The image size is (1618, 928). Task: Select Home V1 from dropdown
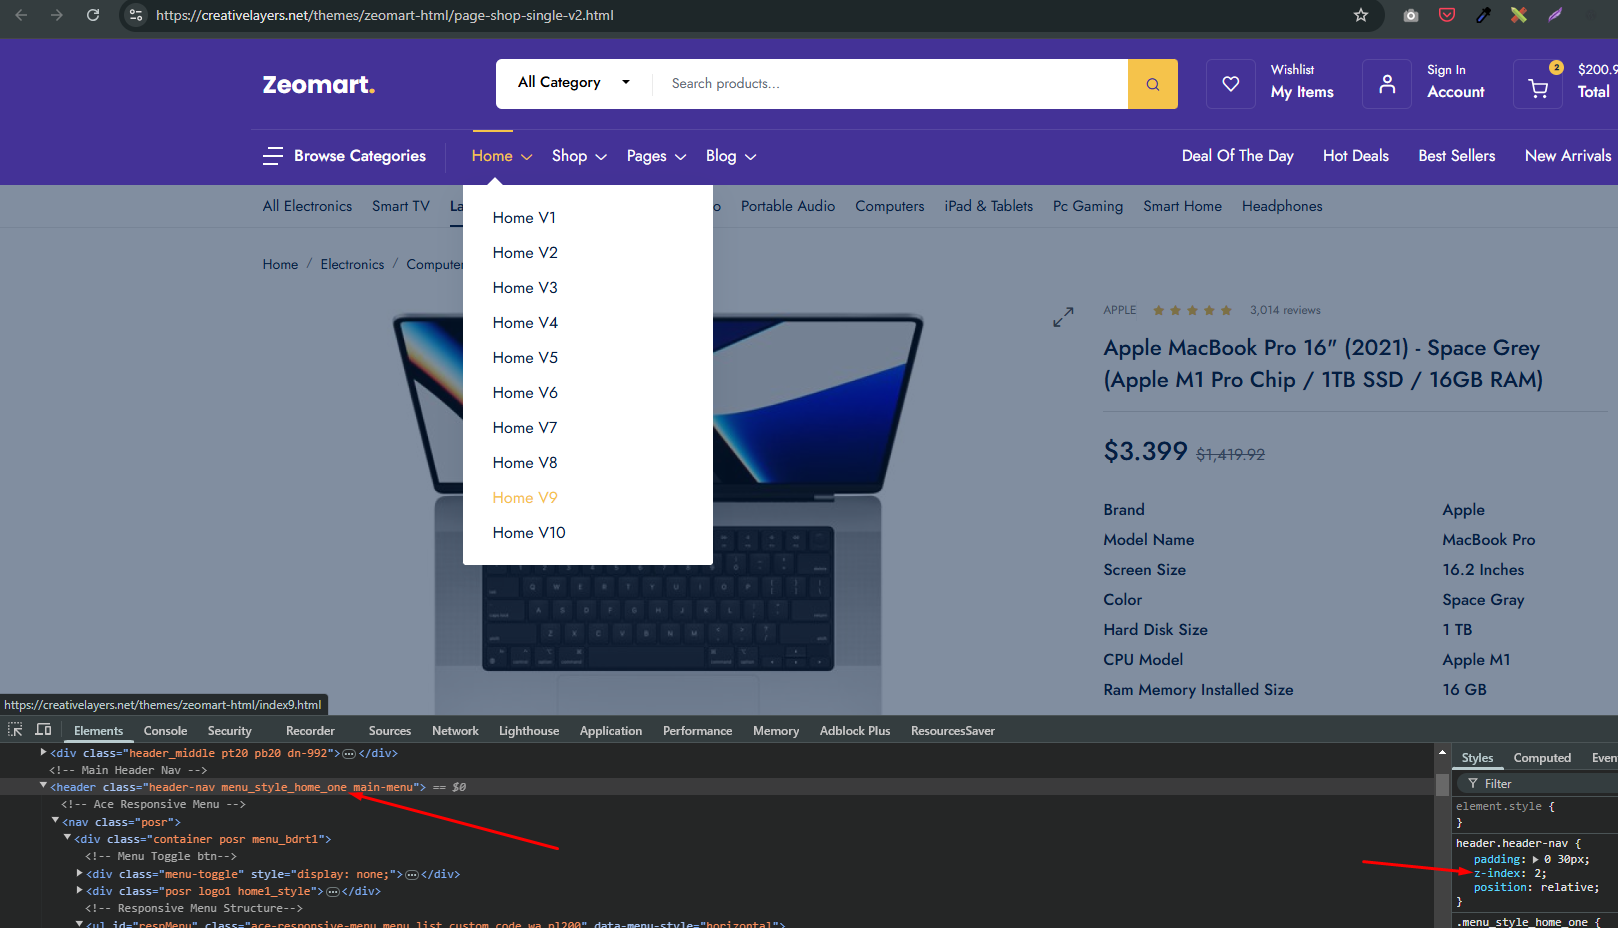(x=524, y=218)
